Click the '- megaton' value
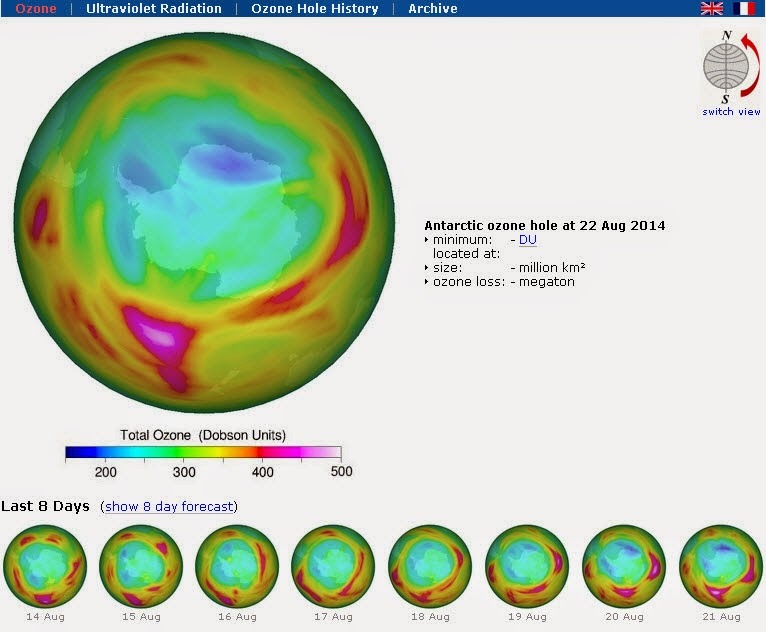The width and height of the screenshot is (766, 632). [543, 282]
